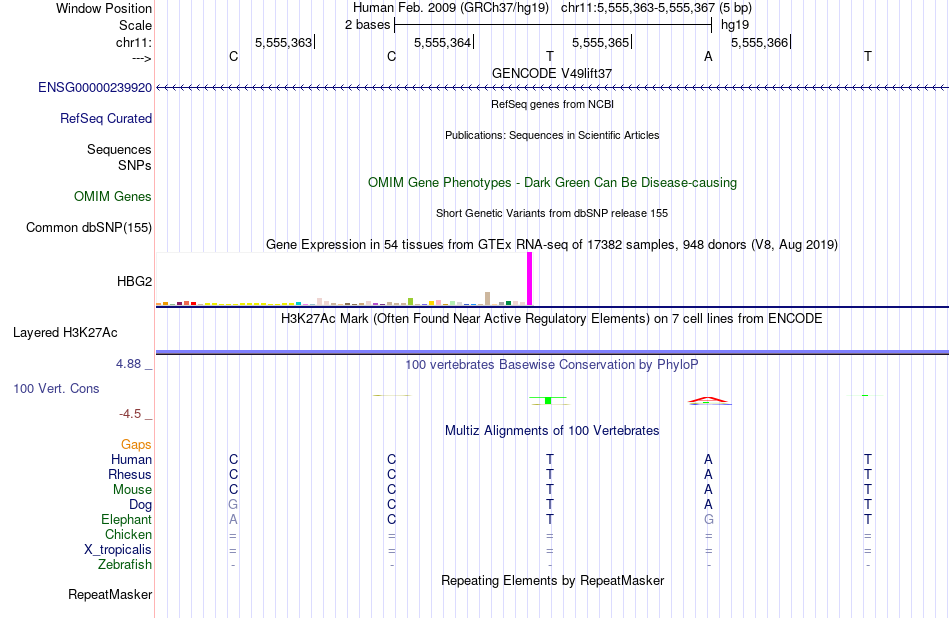Viewport: 950px width, 618px height.
Task: Click the gray A base in Elephant row
Action: point(233,519)
